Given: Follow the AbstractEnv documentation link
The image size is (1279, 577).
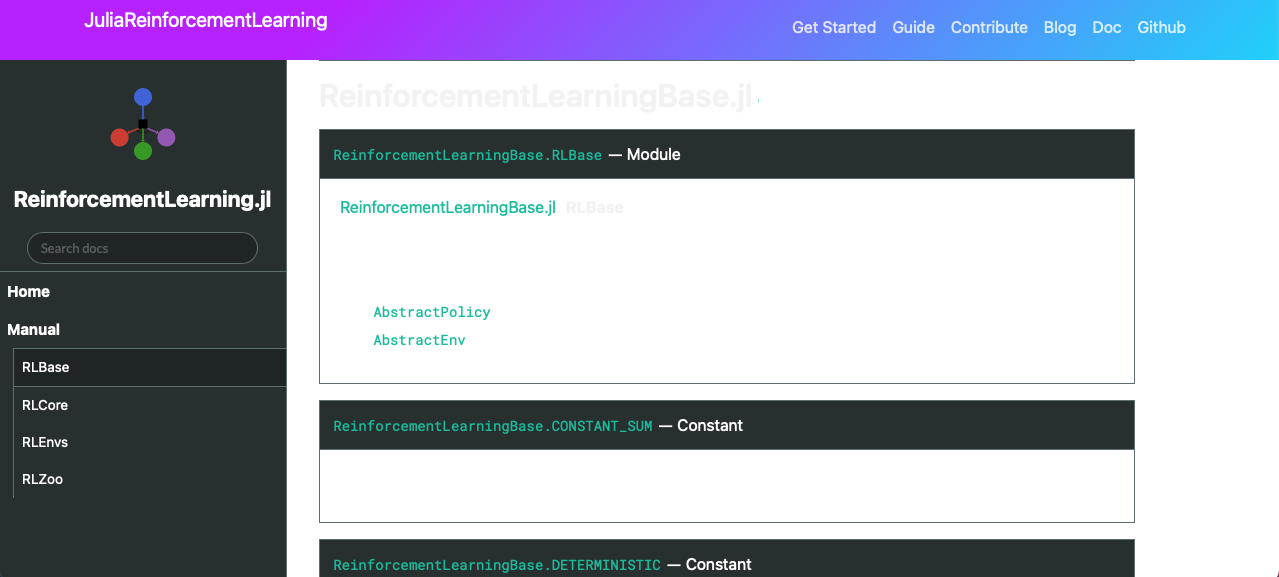Looking at the screenshot, I should coord(419,339).
